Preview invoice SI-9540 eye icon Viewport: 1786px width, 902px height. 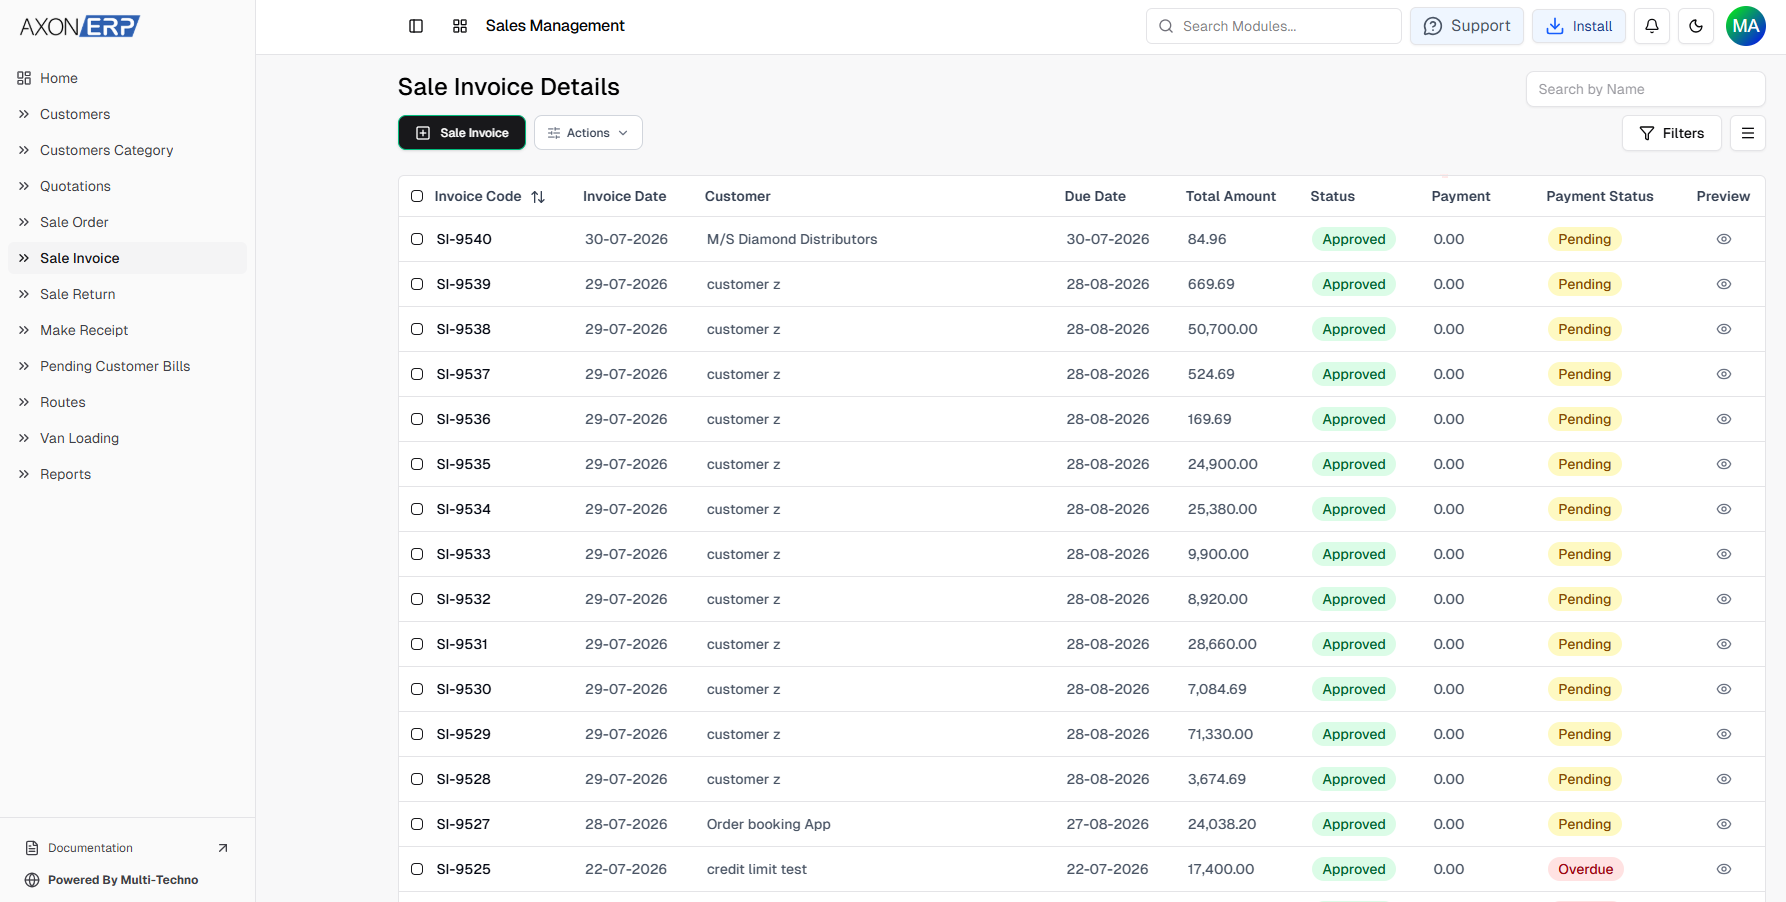pos(1724,239)
